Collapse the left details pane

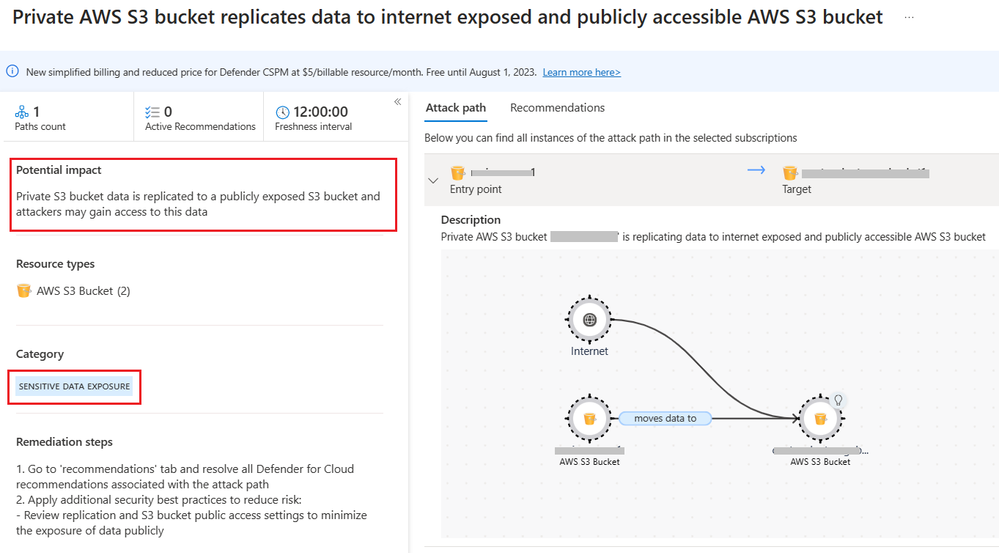point(397,102)
